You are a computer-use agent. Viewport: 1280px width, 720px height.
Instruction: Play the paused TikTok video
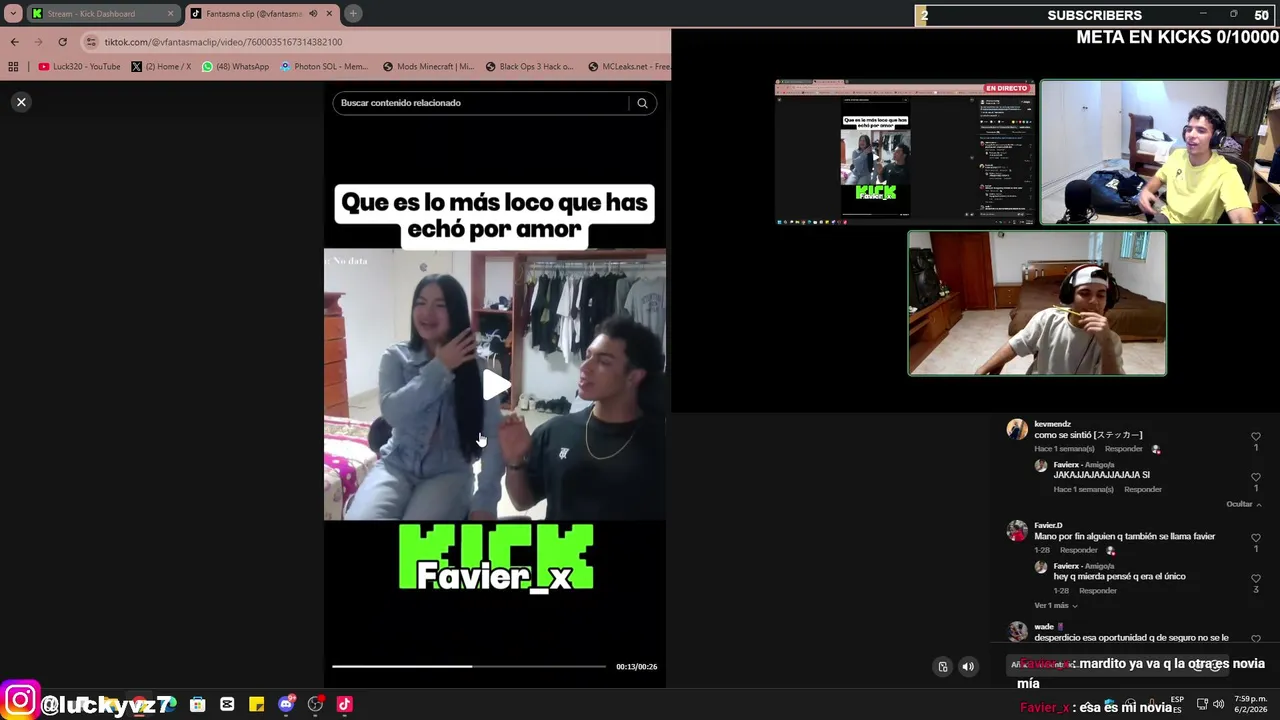coord(496,385)
